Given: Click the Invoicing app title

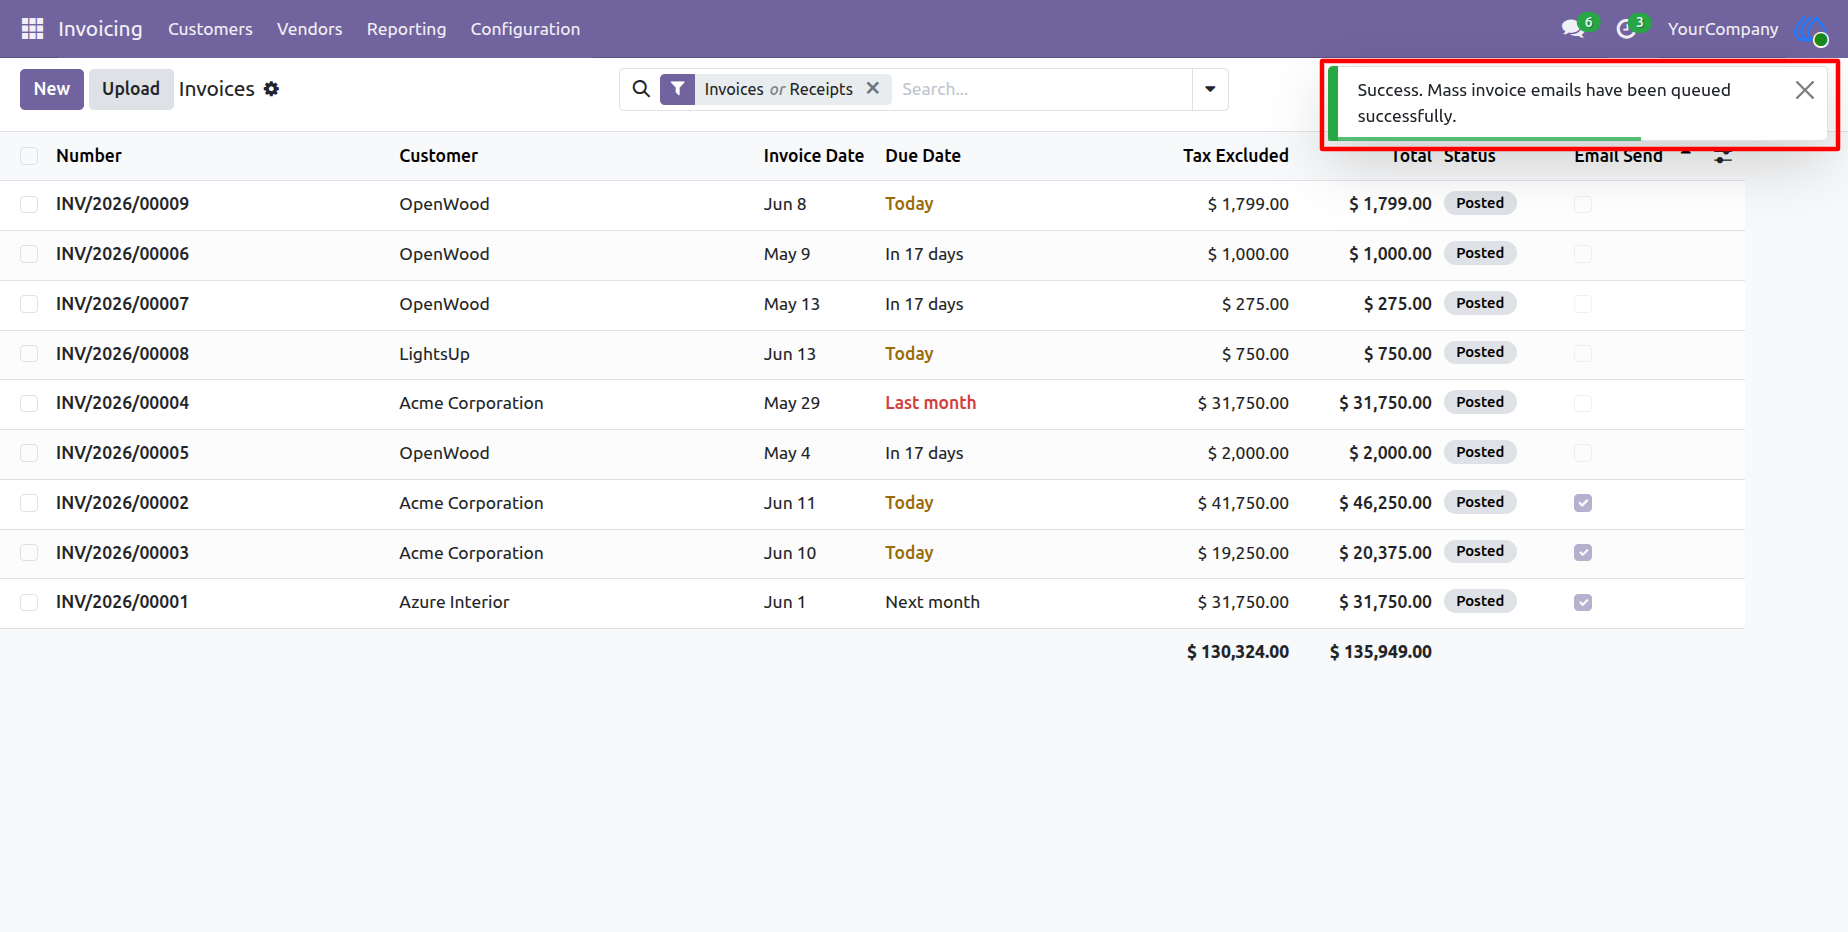Looking at the screenshot, I should (x=100, y=29).
